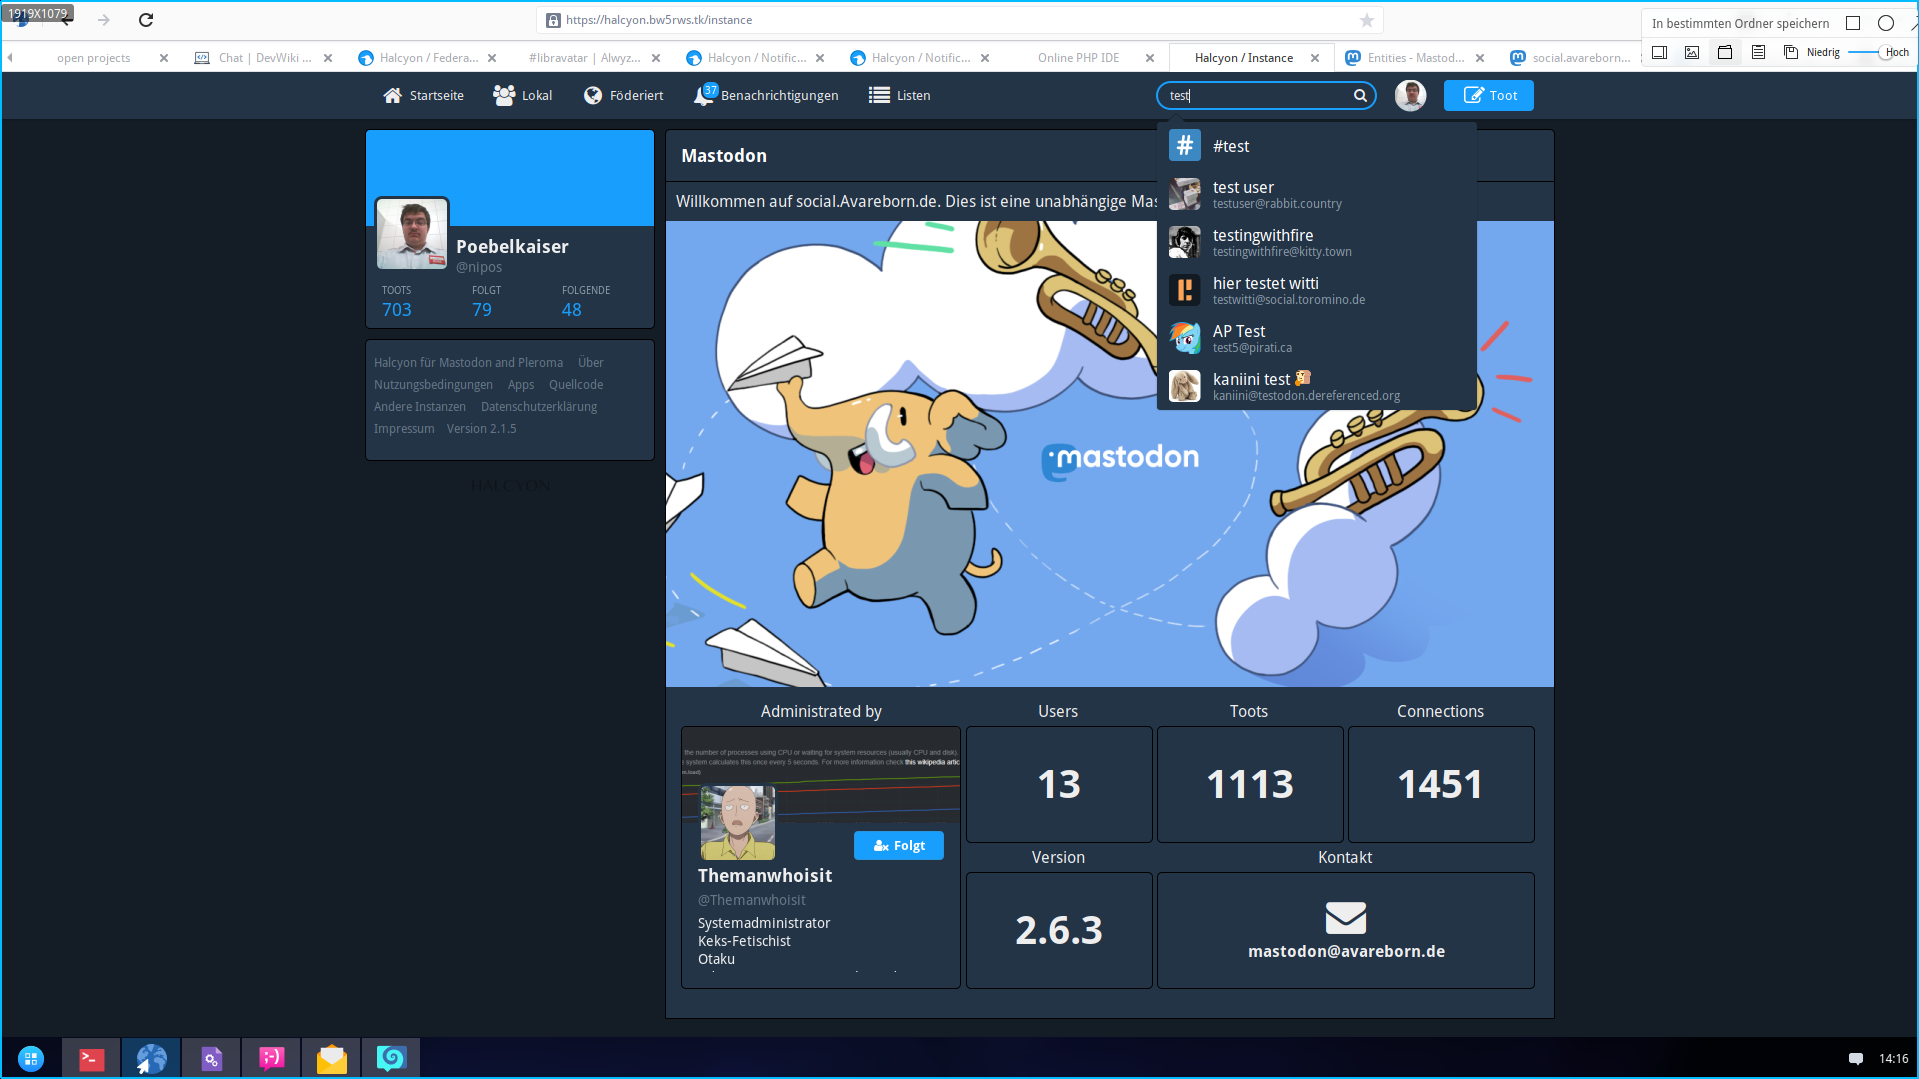Image resolution: width=1919 pixels, height=1079 pixels.
Task: Click the bookmark star in address bar
Action: (1366, 20)
